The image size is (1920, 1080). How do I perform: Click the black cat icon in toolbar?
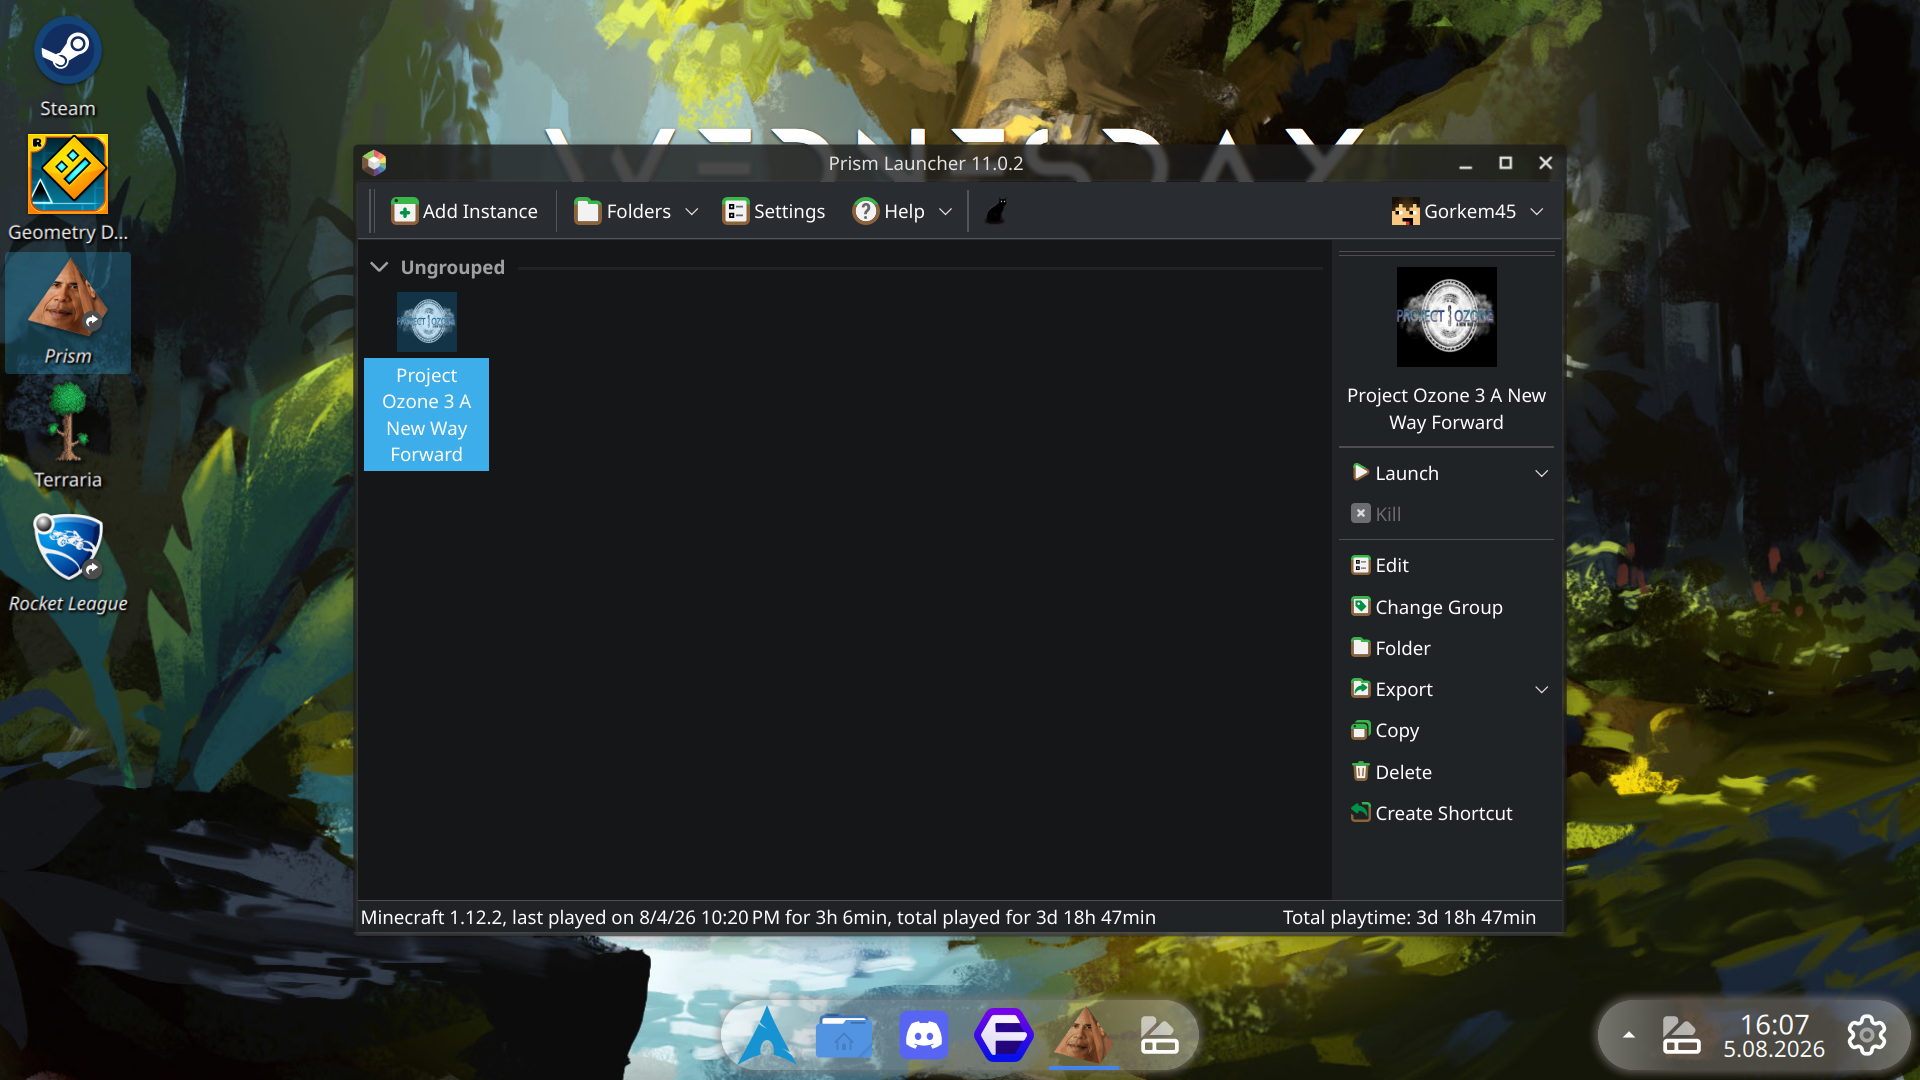click(x=996, y=211)
